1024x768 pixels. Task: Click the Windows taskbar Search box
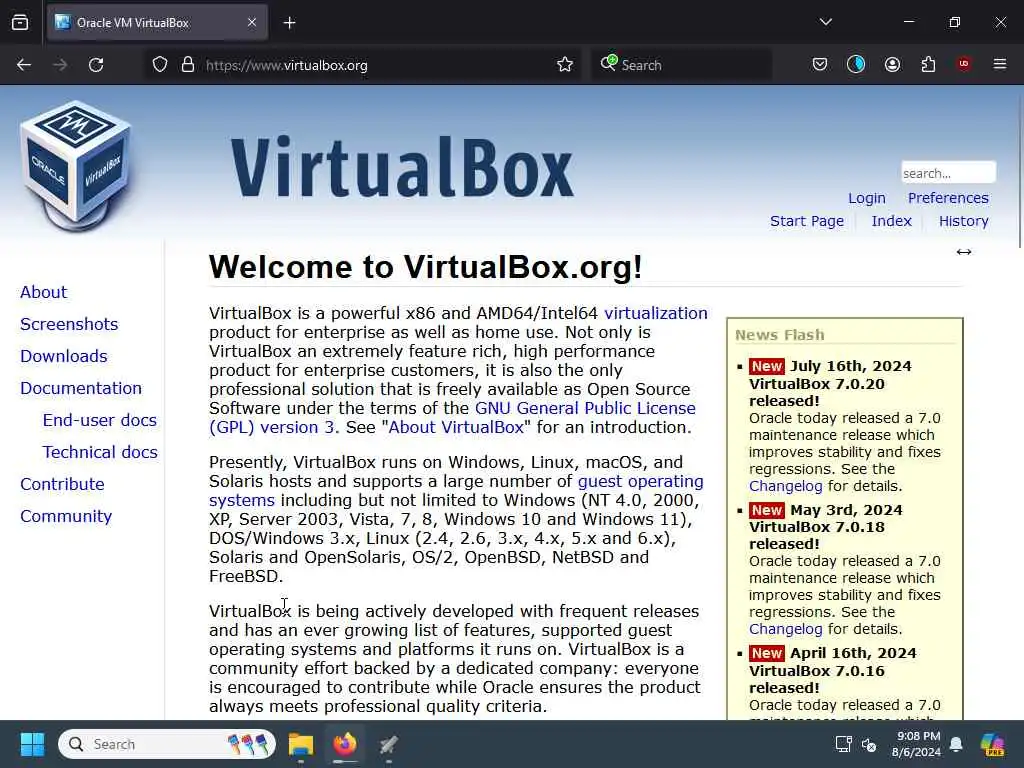point(167,744)
